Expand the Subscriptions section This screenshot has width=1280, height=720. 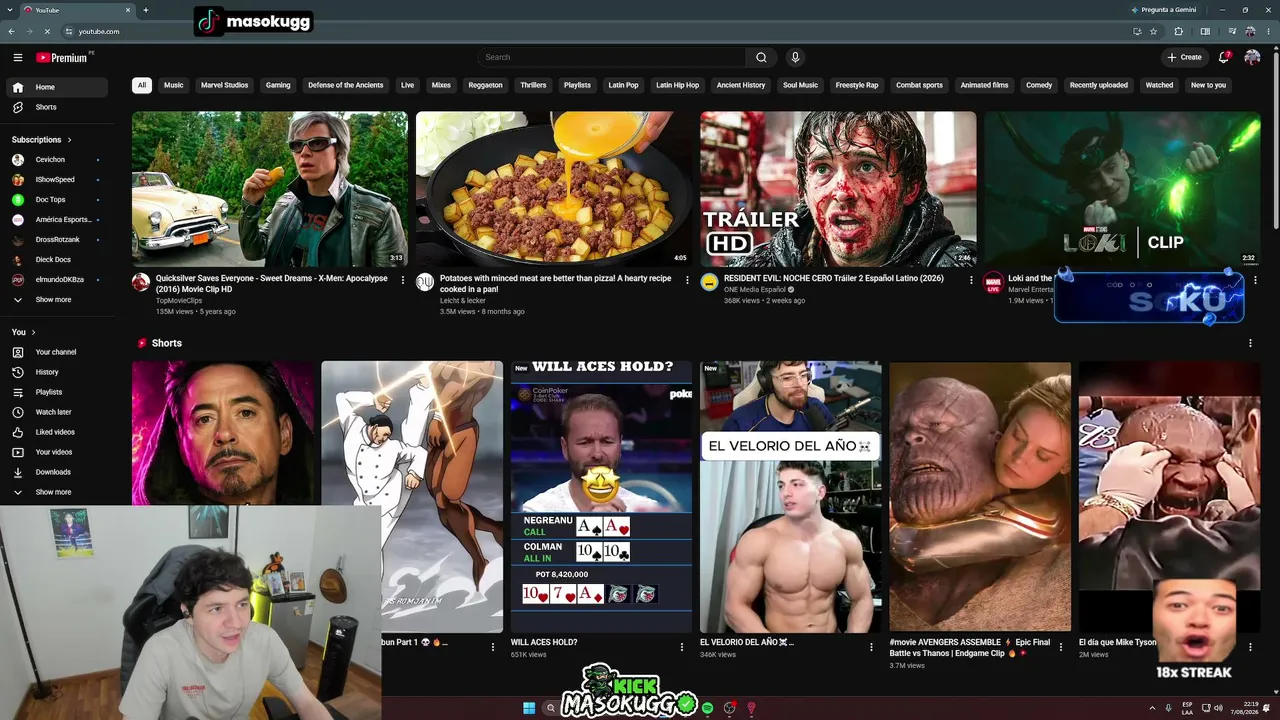(x=42, y=140)
